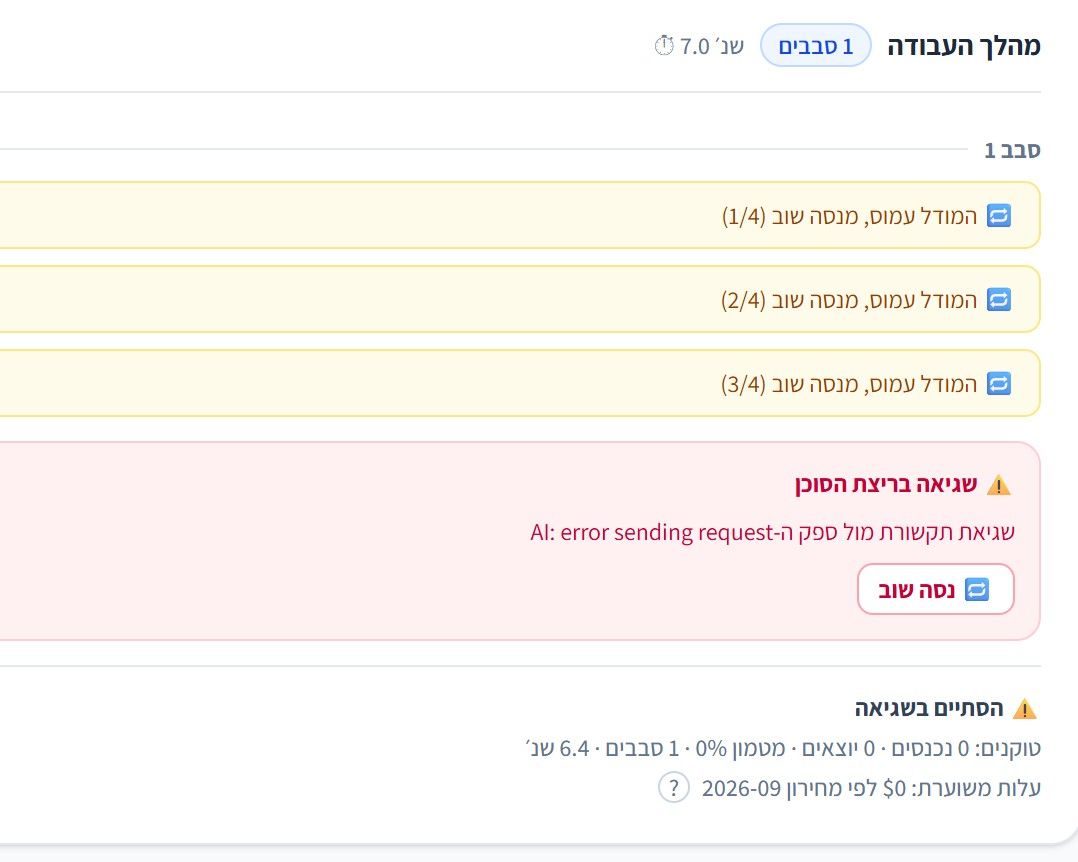Open the pricing help question mark
The image size is (1078, 862).
click(x=674, y=787)
